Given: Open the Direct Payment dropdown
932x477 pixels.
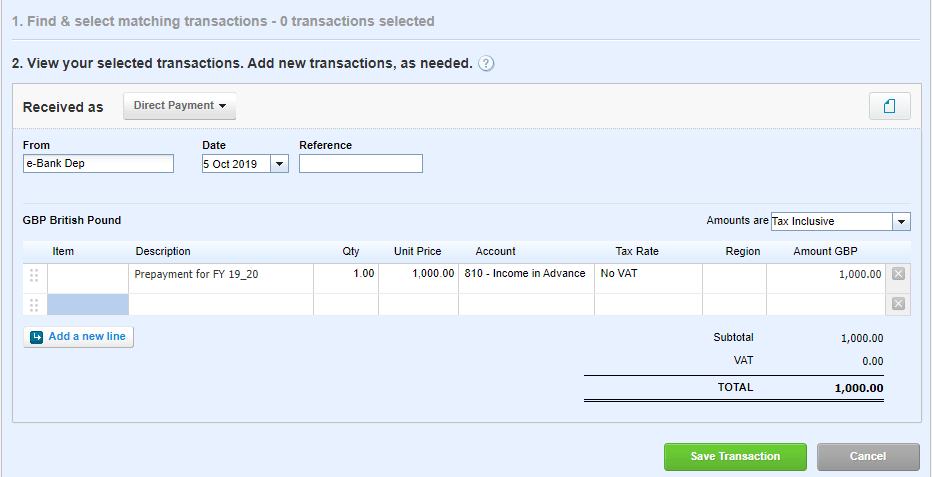Looking at the screenshot, I should tap(179, 106).
